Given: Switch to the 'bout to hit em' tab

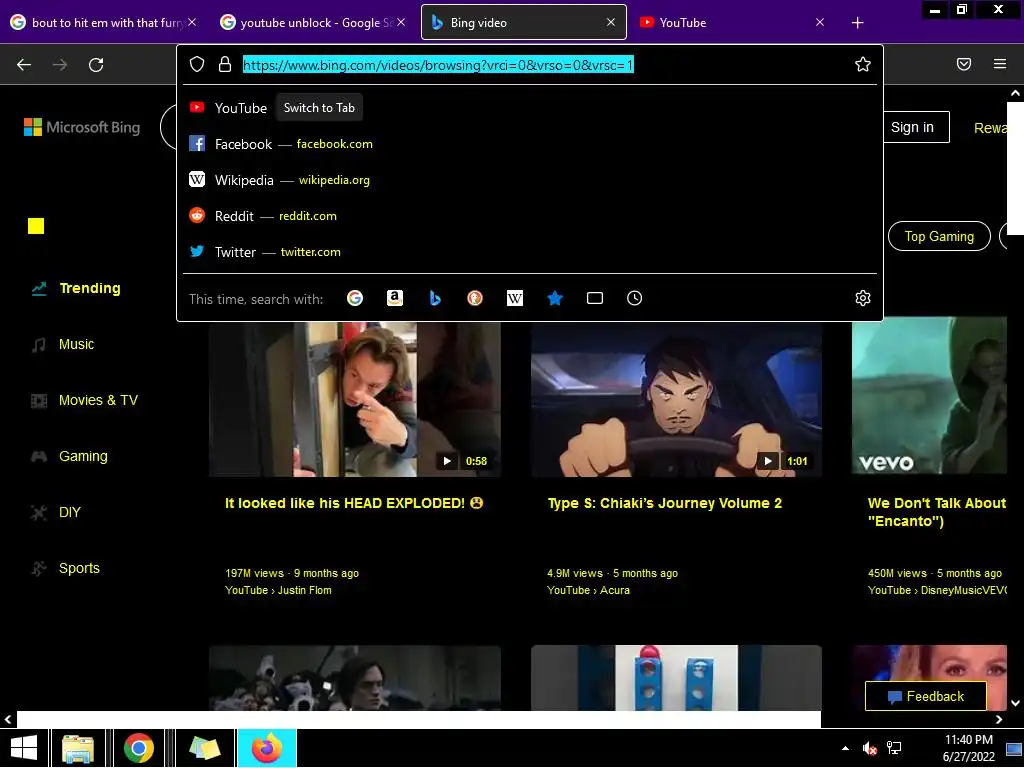Looking at the screenshot, I should tap(104, 22).
